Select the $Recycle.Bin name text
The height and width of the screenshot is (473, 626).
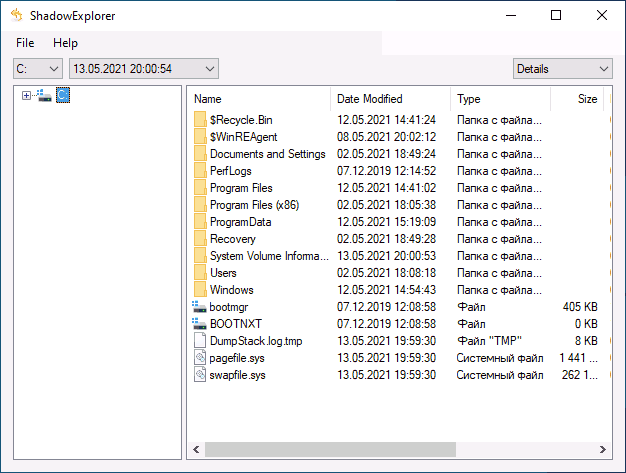241,120
